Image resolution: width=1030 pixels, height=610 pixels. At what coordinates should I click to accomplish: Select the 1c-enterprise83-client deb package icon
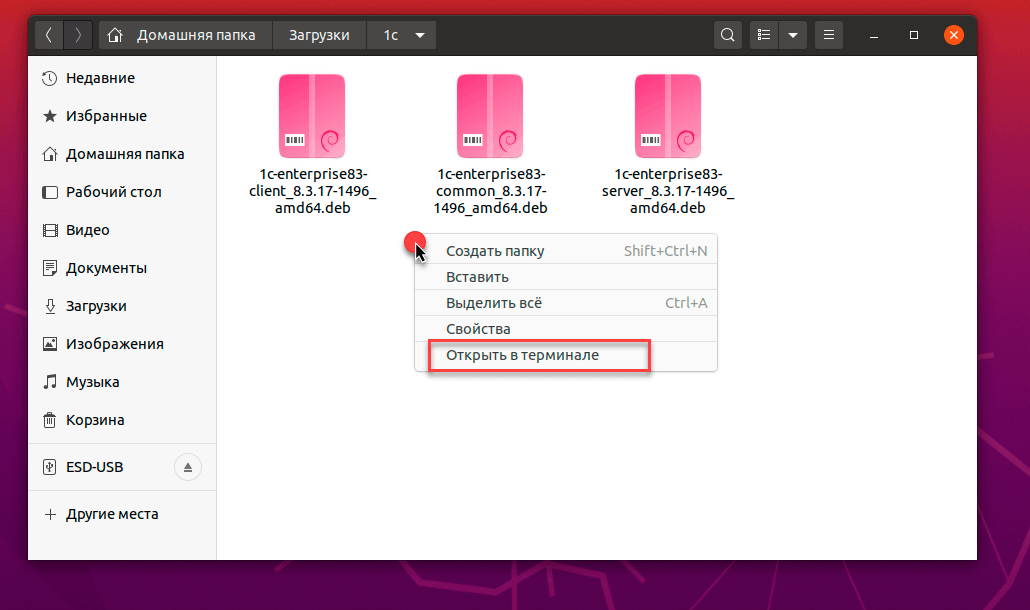312,116
